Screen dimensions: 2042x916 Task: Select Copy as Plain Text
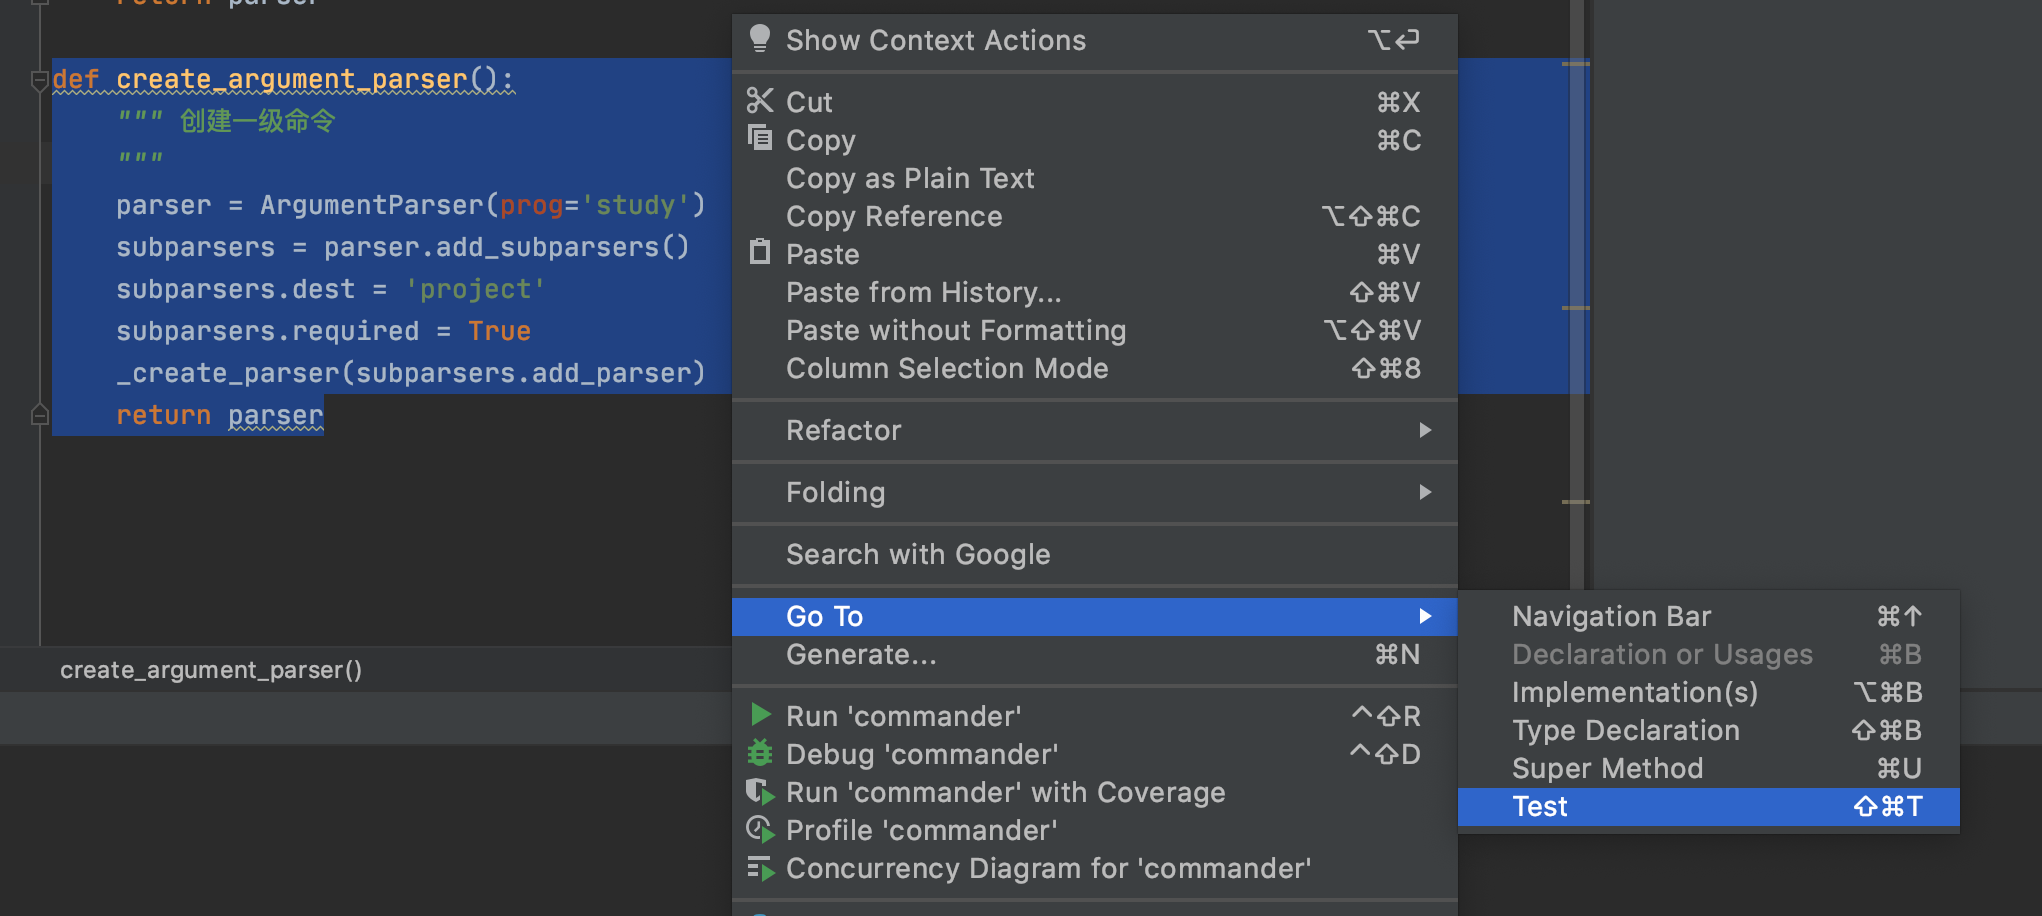click(1094, 178)
